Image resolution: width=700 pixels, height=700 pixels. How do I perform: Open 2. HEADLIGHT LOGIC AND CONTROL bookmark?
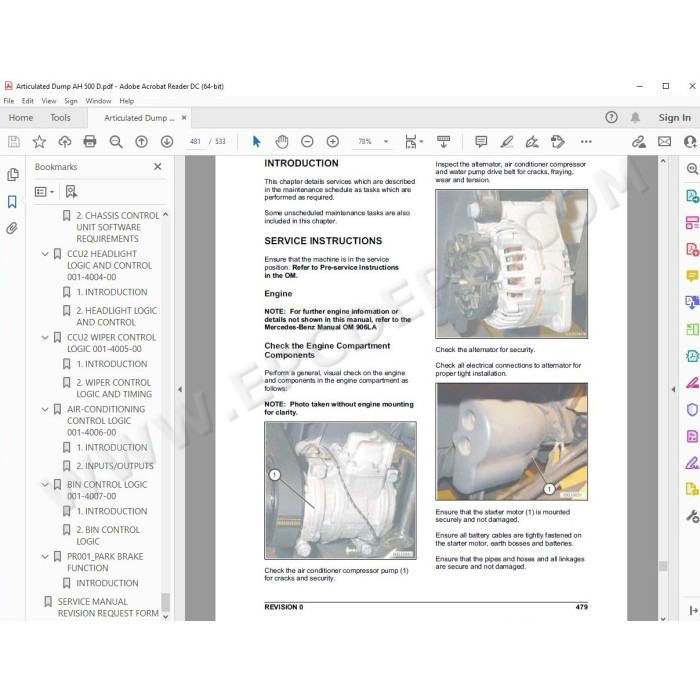116,316
